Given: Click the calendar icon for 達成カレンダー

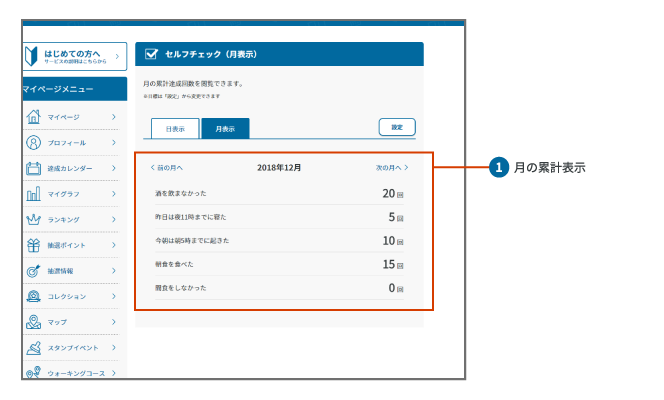Looking at the screenshot, I should click(33, 168).
